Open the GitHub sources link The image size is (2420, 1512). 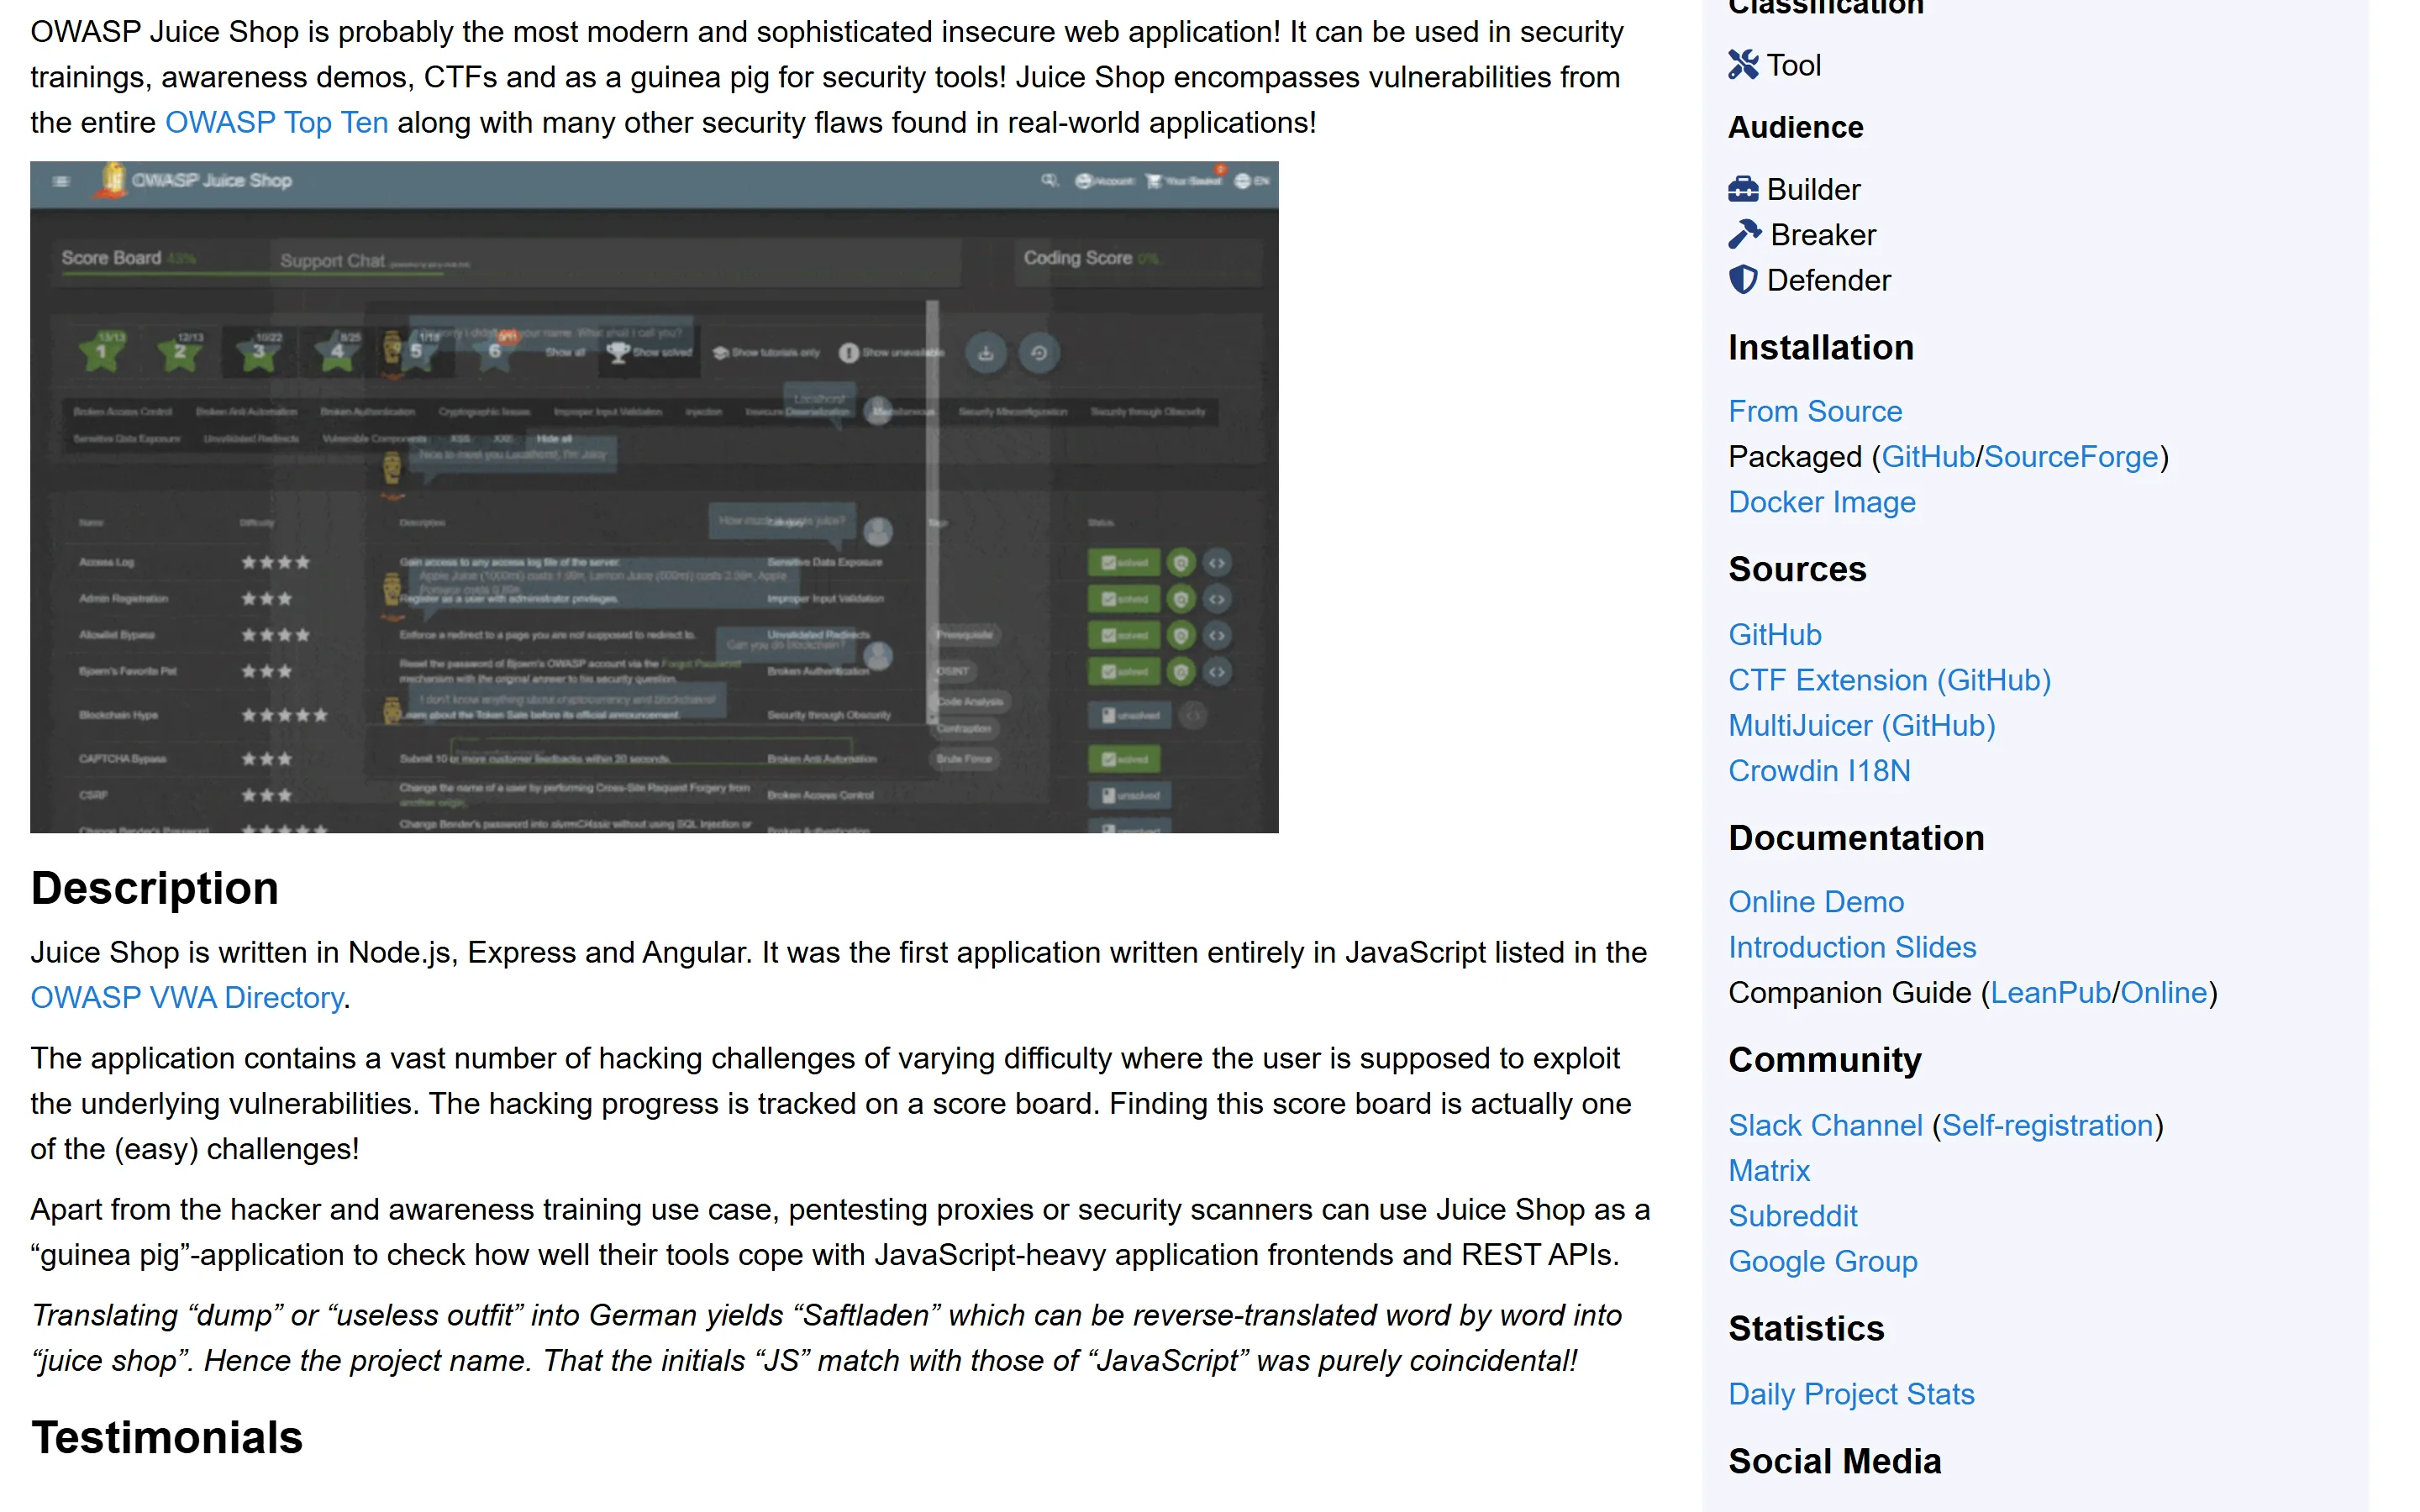tap(1775, 634)
